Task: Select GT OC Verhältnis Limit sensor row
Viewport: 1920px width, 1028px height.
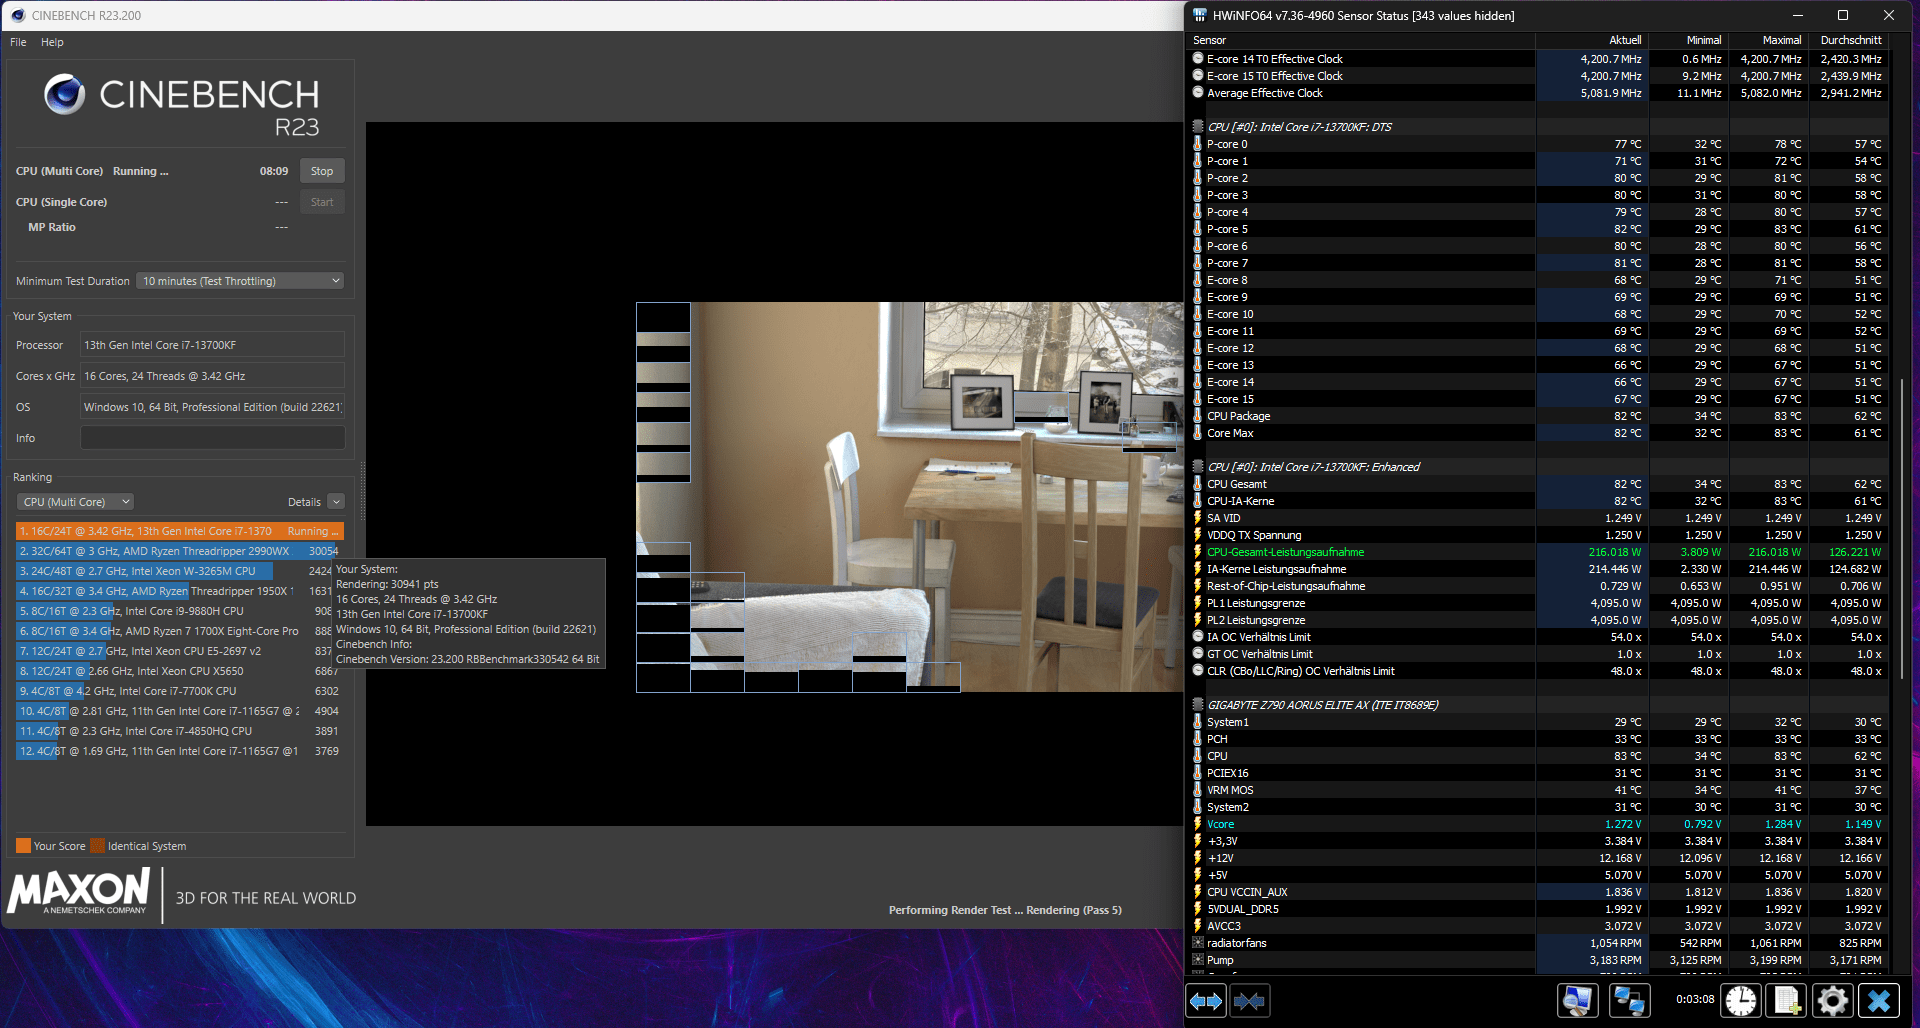Action: [1538, 654]
